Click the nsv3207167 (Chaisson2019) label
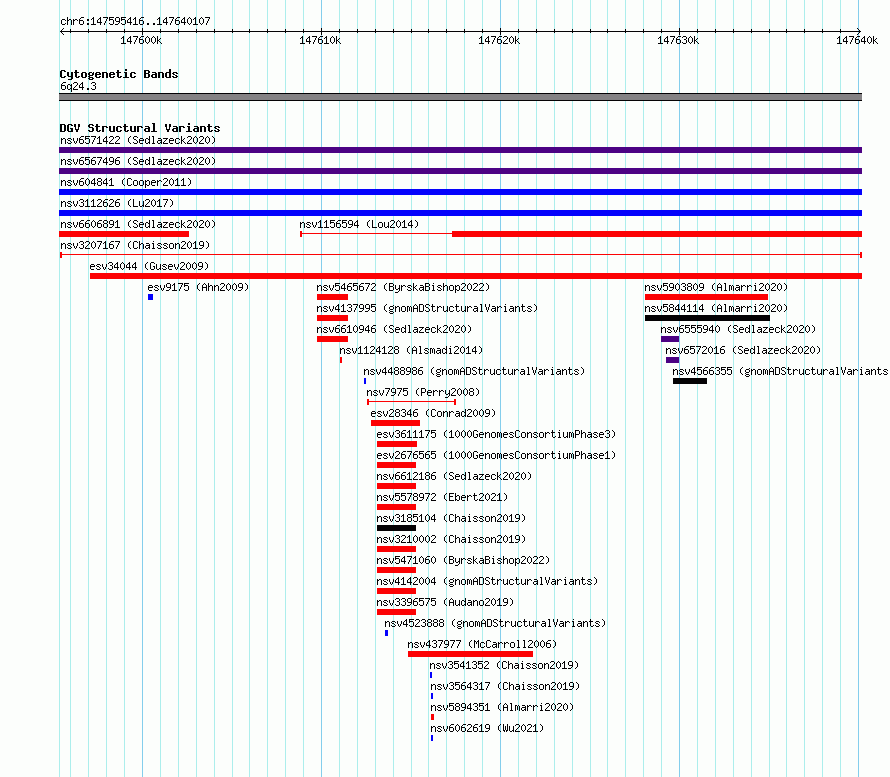890x777 pixels. tap(135, 245)
